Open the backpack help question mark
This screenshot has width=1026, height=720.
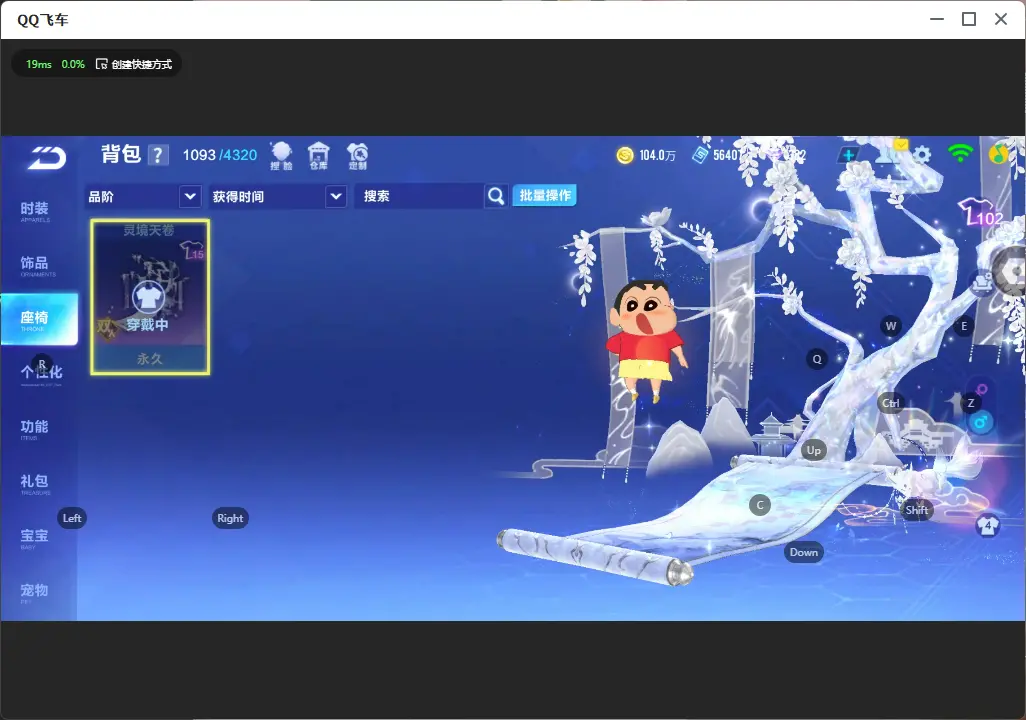(x=157, y=155)
